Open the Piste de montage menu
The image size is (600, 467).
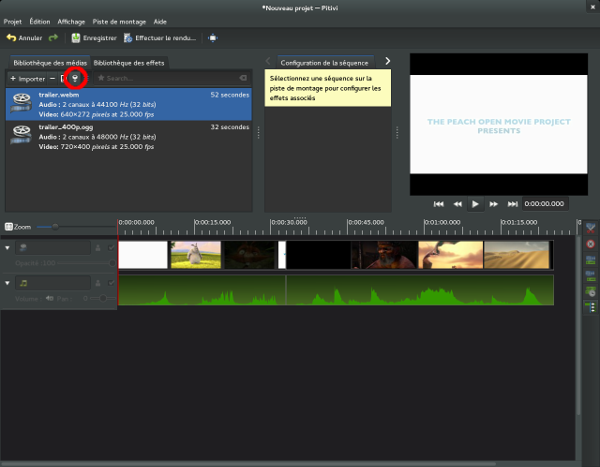coord(118,21)
